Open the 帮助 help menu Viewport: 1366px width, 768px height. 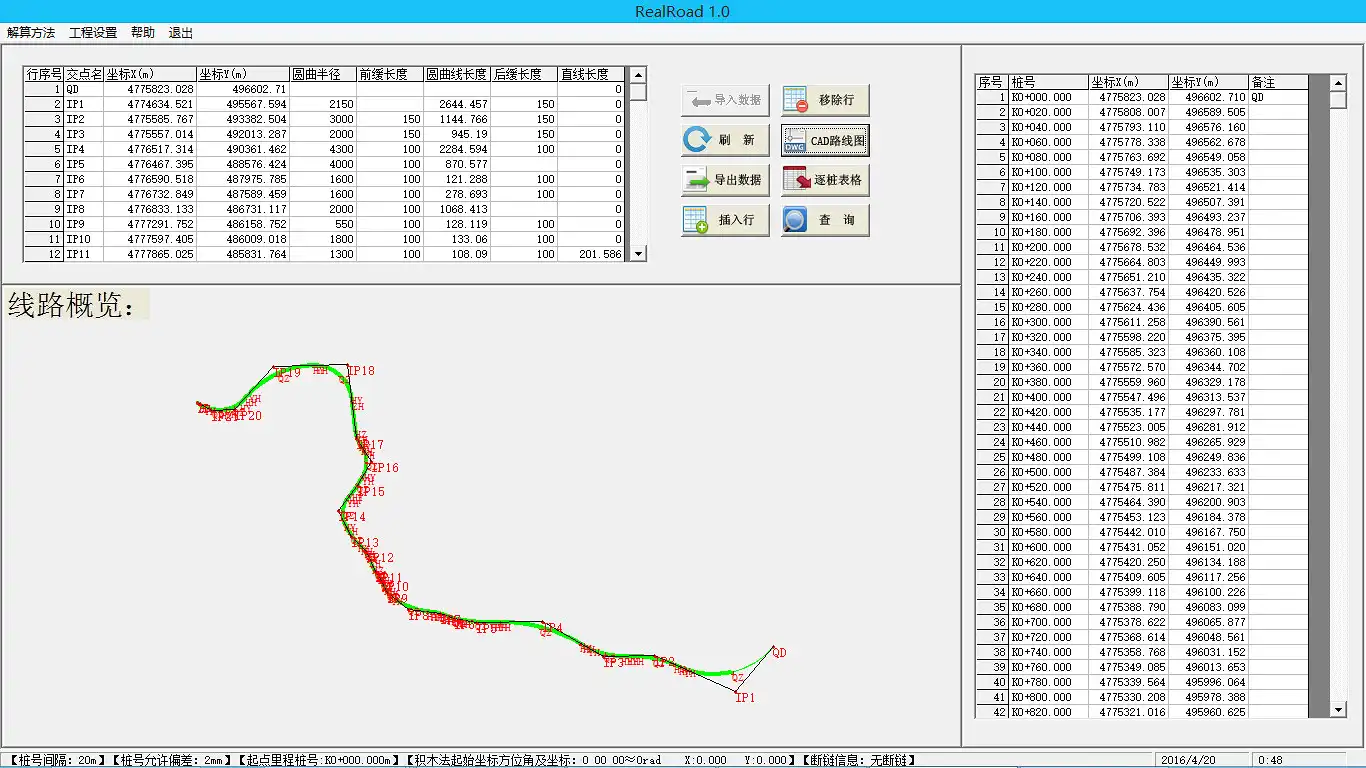click(x=143, y=33)
